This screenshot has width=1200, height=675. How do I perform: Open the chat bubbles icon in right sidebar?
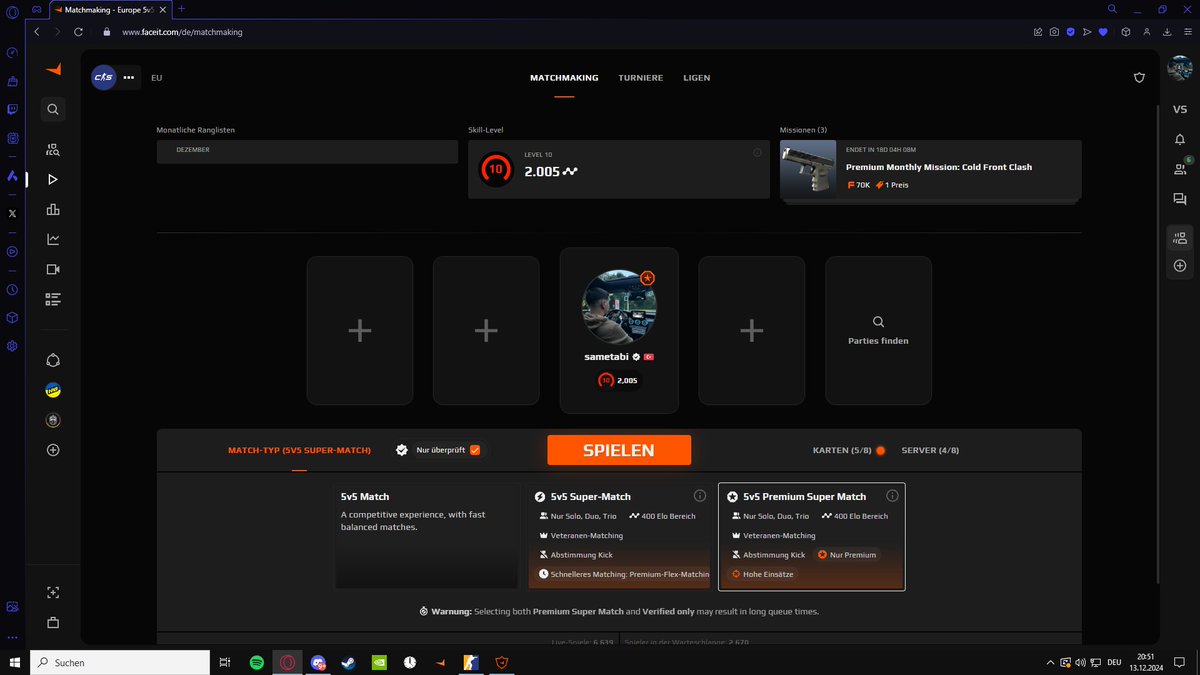point(1180,199)
